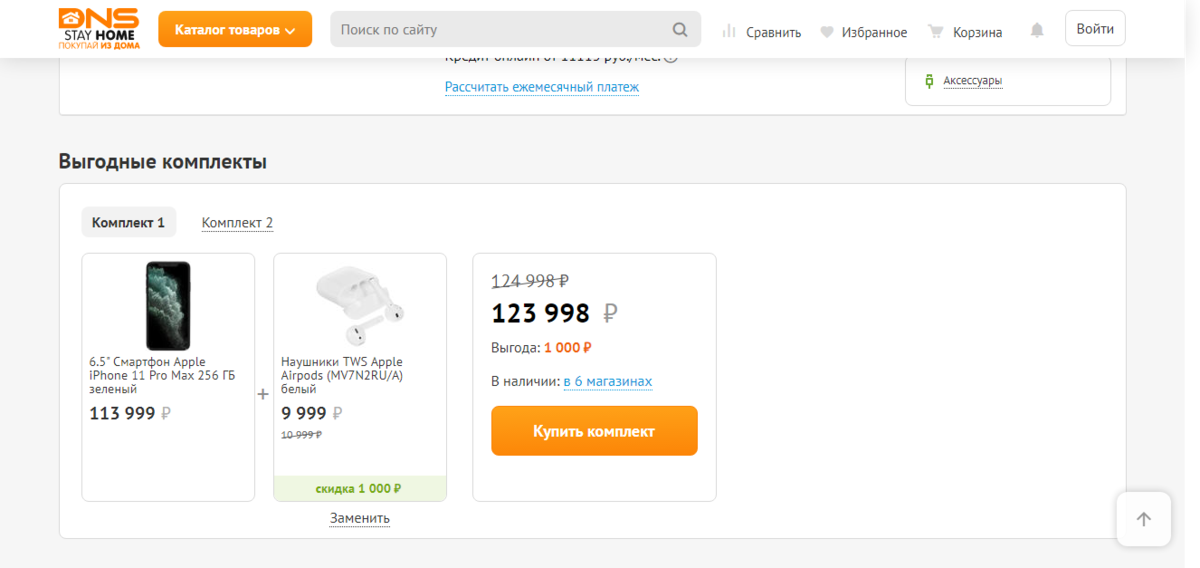
Task: Open the shopping cart icon
Action: 936,31
